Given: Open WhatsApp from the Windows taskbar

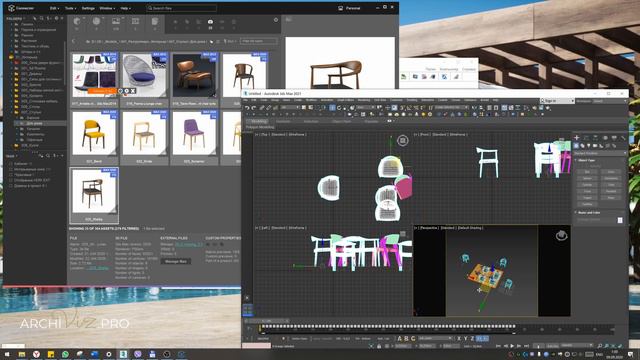Looking at the screenshot, I should point(65,354).
